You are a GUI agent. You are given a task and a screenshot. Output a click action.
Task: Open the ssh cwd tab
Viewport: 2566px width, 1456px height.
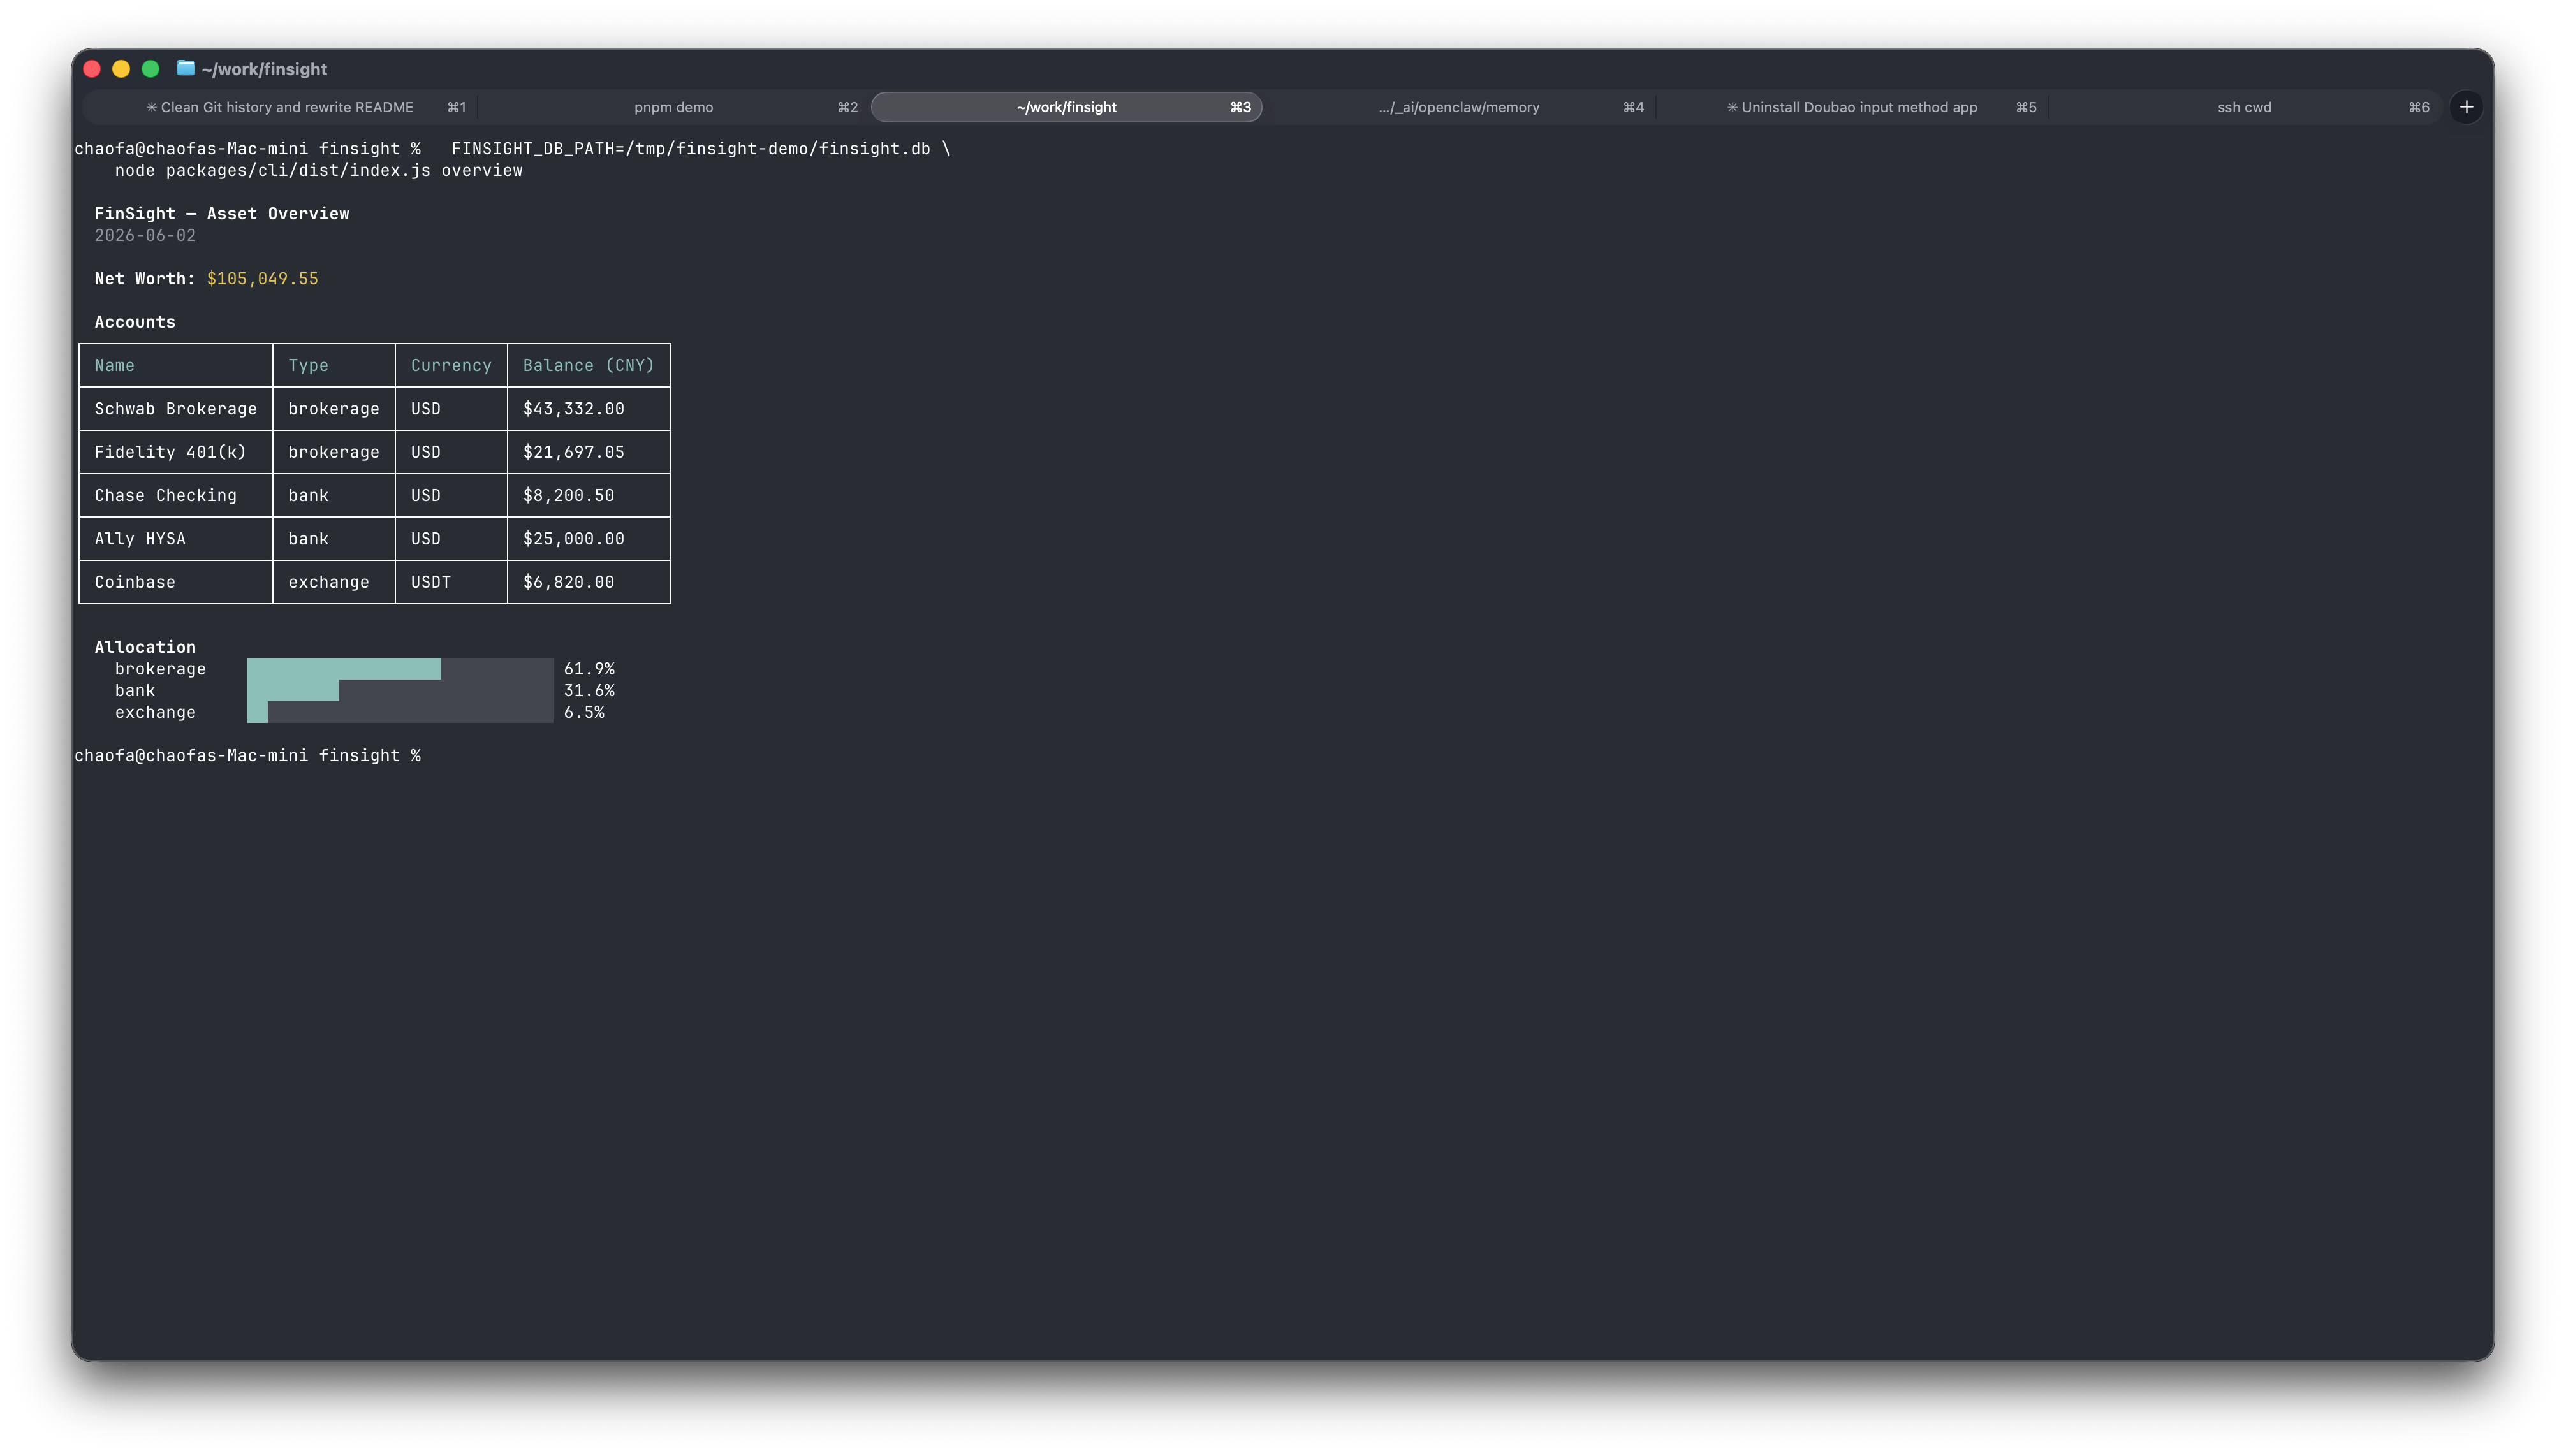coord(2244,107)
